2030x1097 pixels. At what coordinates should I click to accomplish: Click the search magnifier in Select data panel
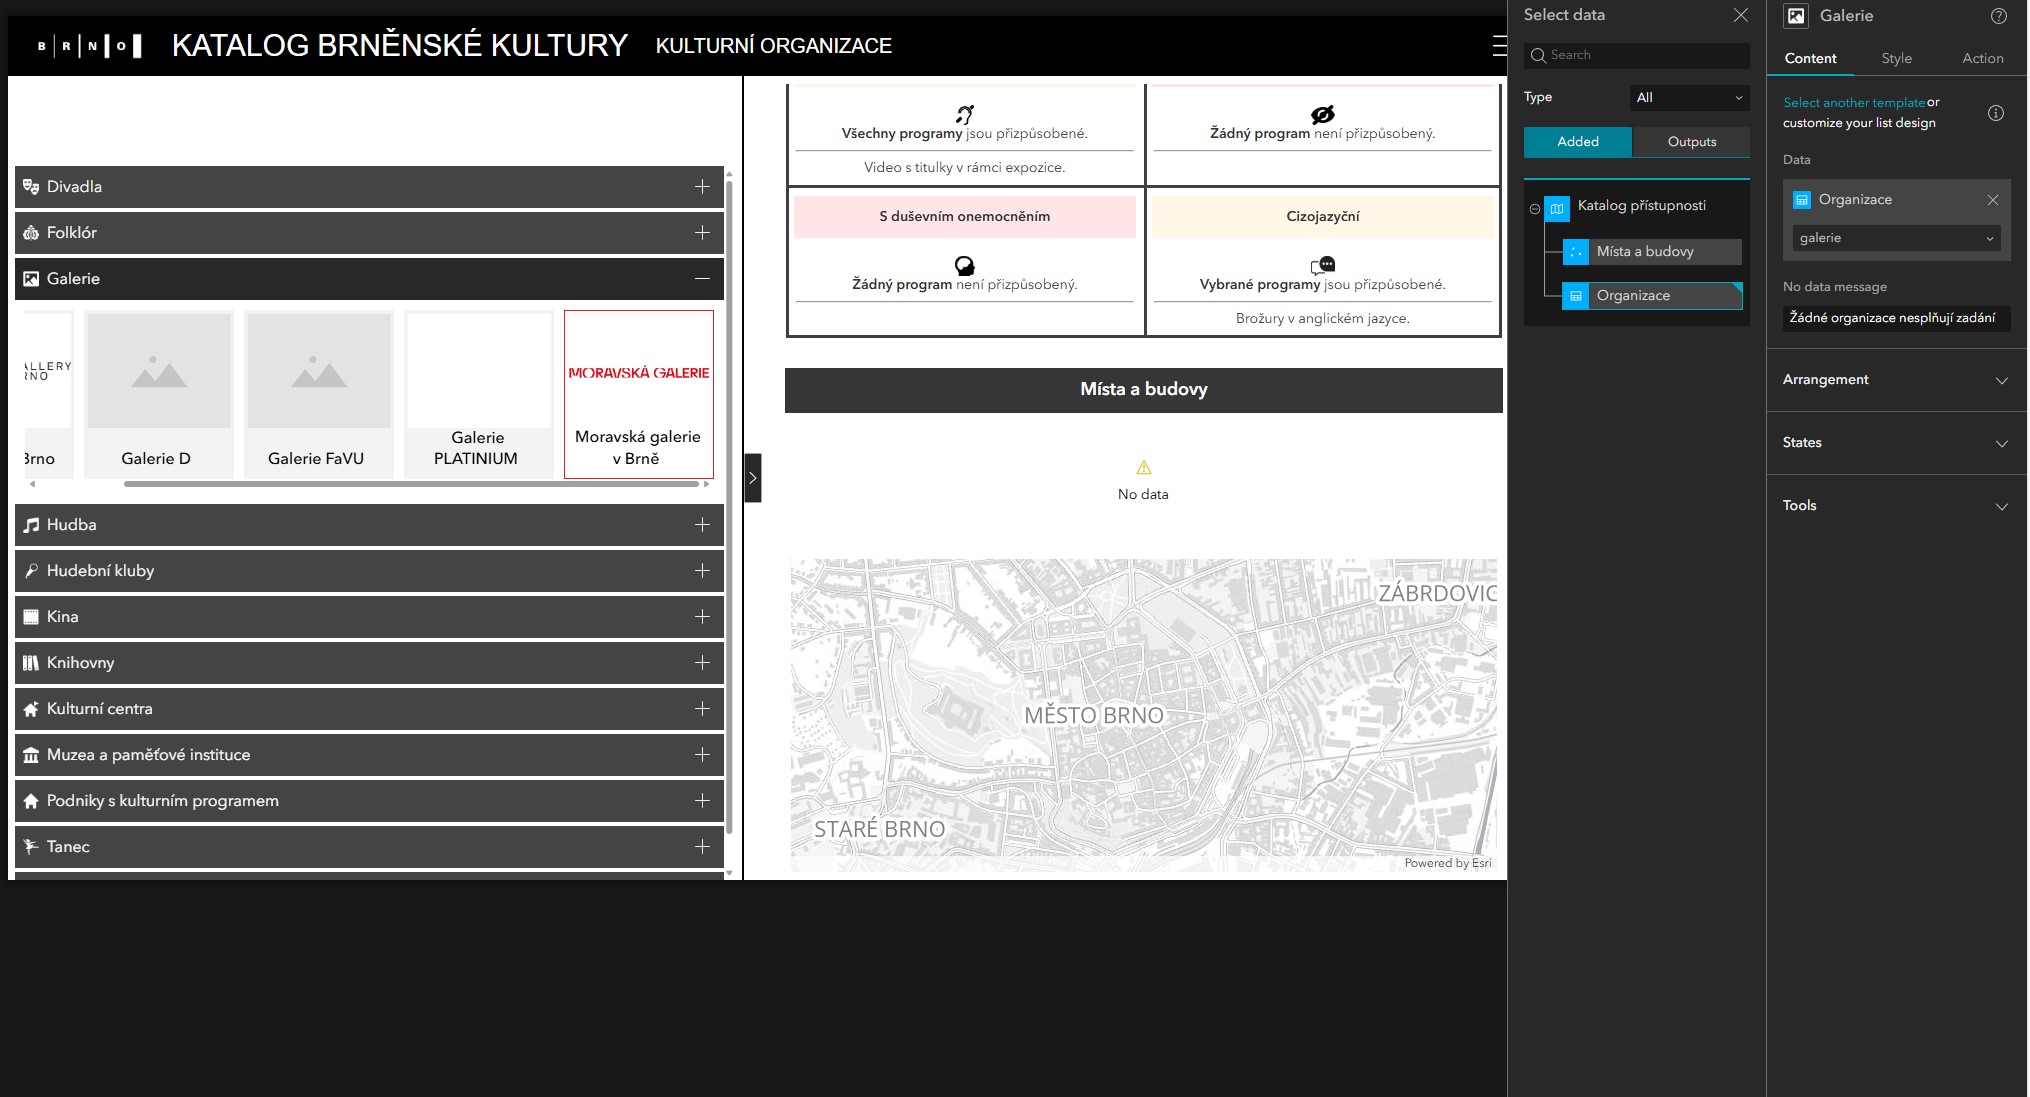pos(1537,55)
